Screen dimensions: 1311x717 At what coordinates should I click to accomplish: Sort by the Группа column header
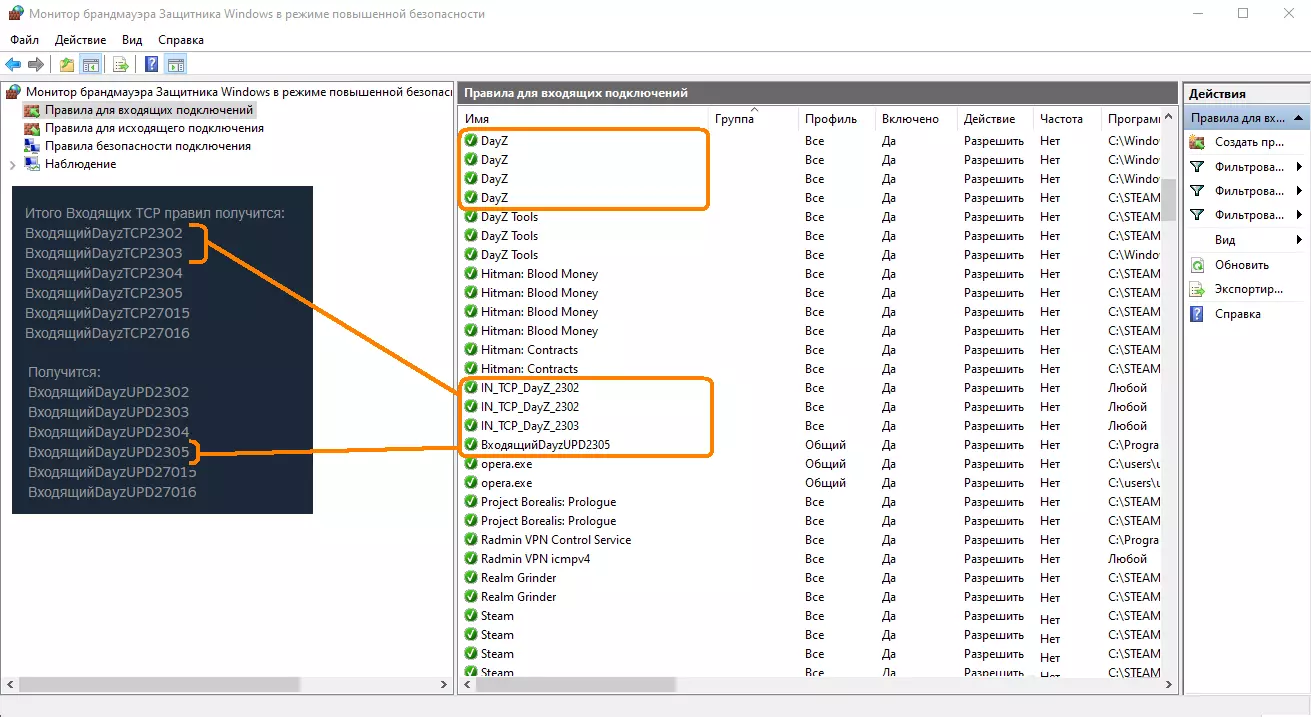pos(754,119)
